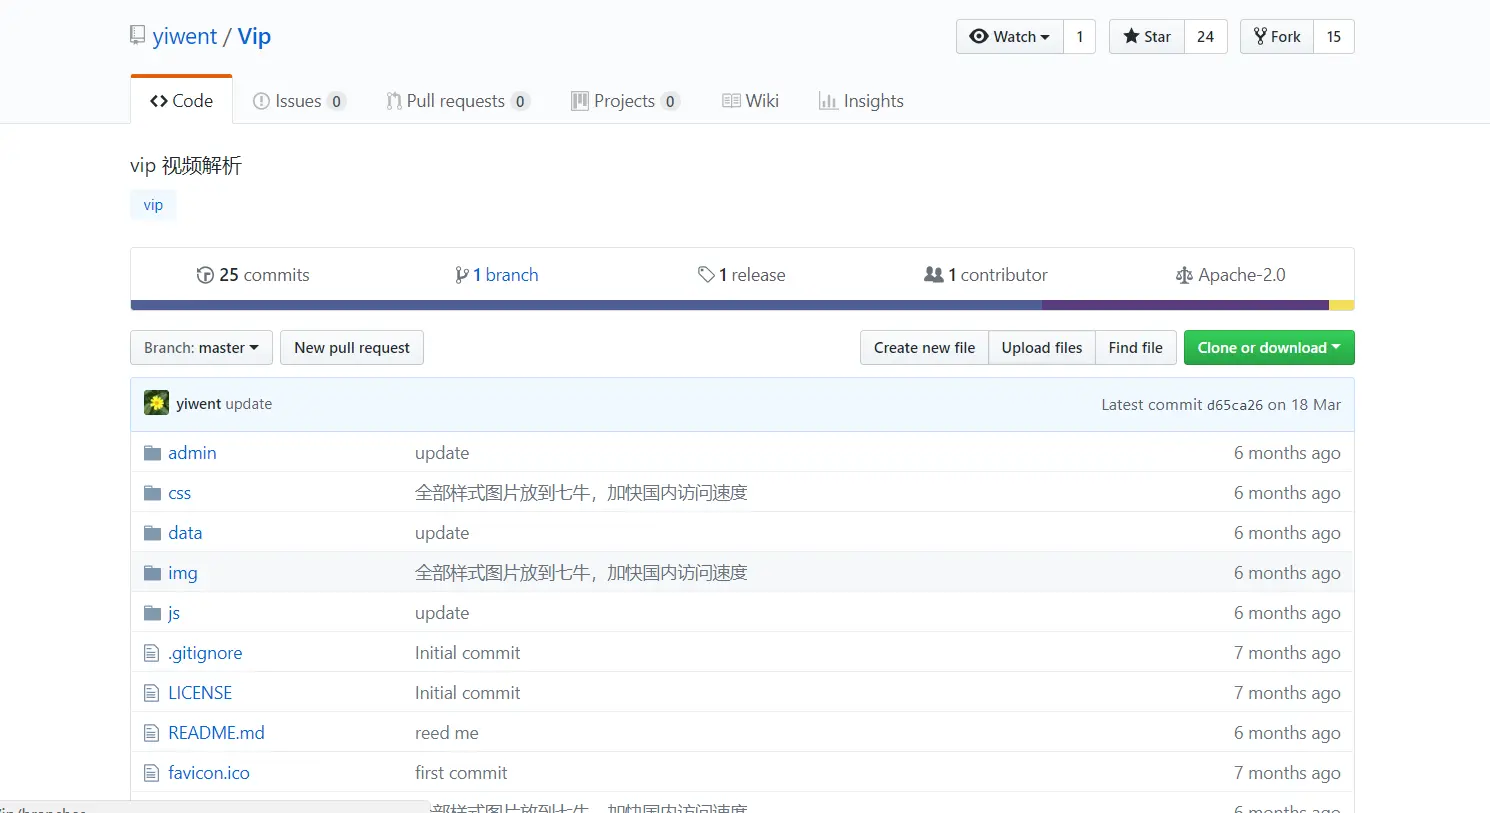Open the Branch: master selector
Image resolution: width=1490 pixels, height=813 pixels.
pos(201,348)
